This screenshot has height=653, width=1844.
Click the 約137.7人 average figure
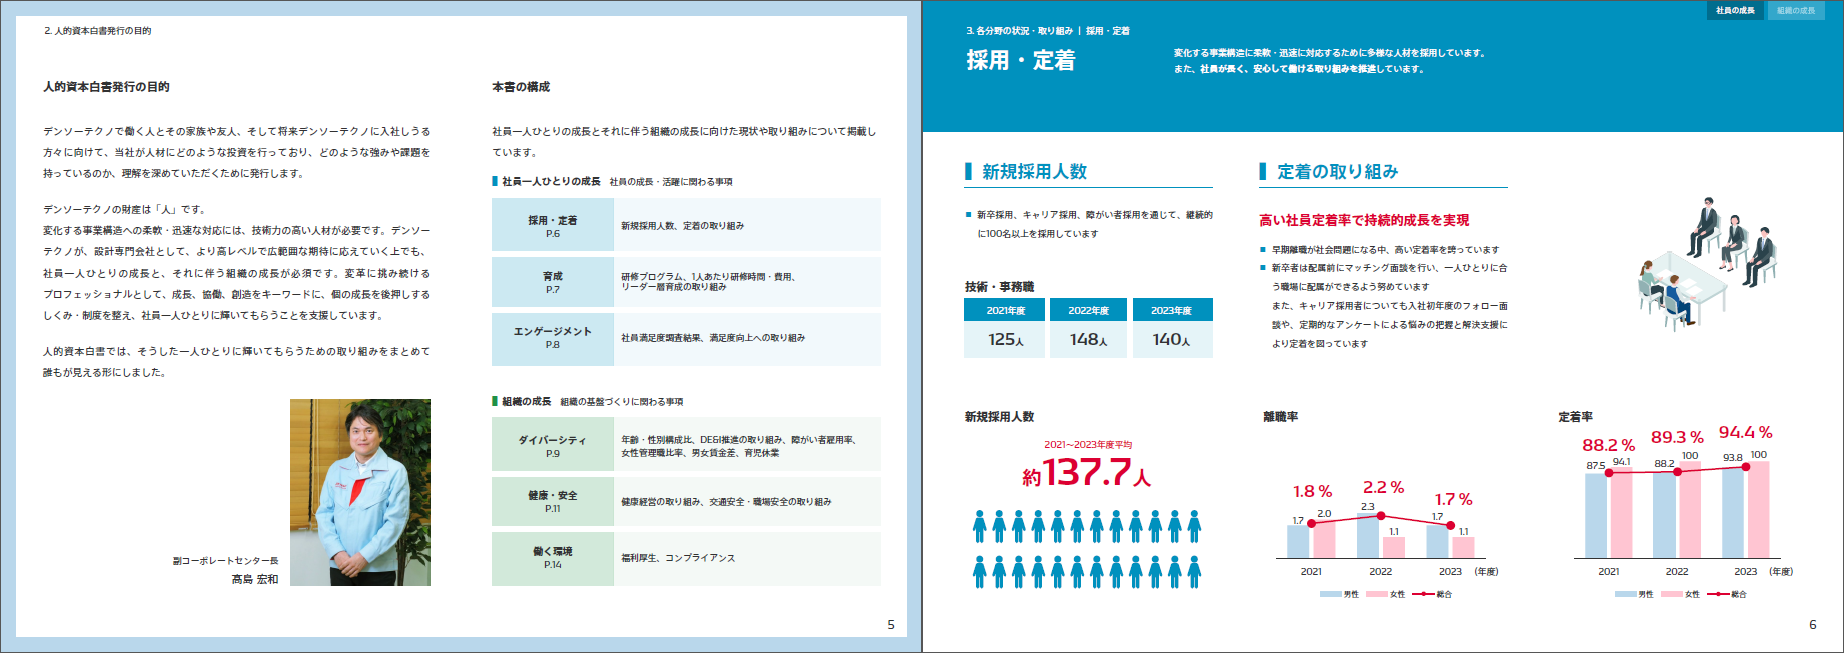(x=1087, y=473)
